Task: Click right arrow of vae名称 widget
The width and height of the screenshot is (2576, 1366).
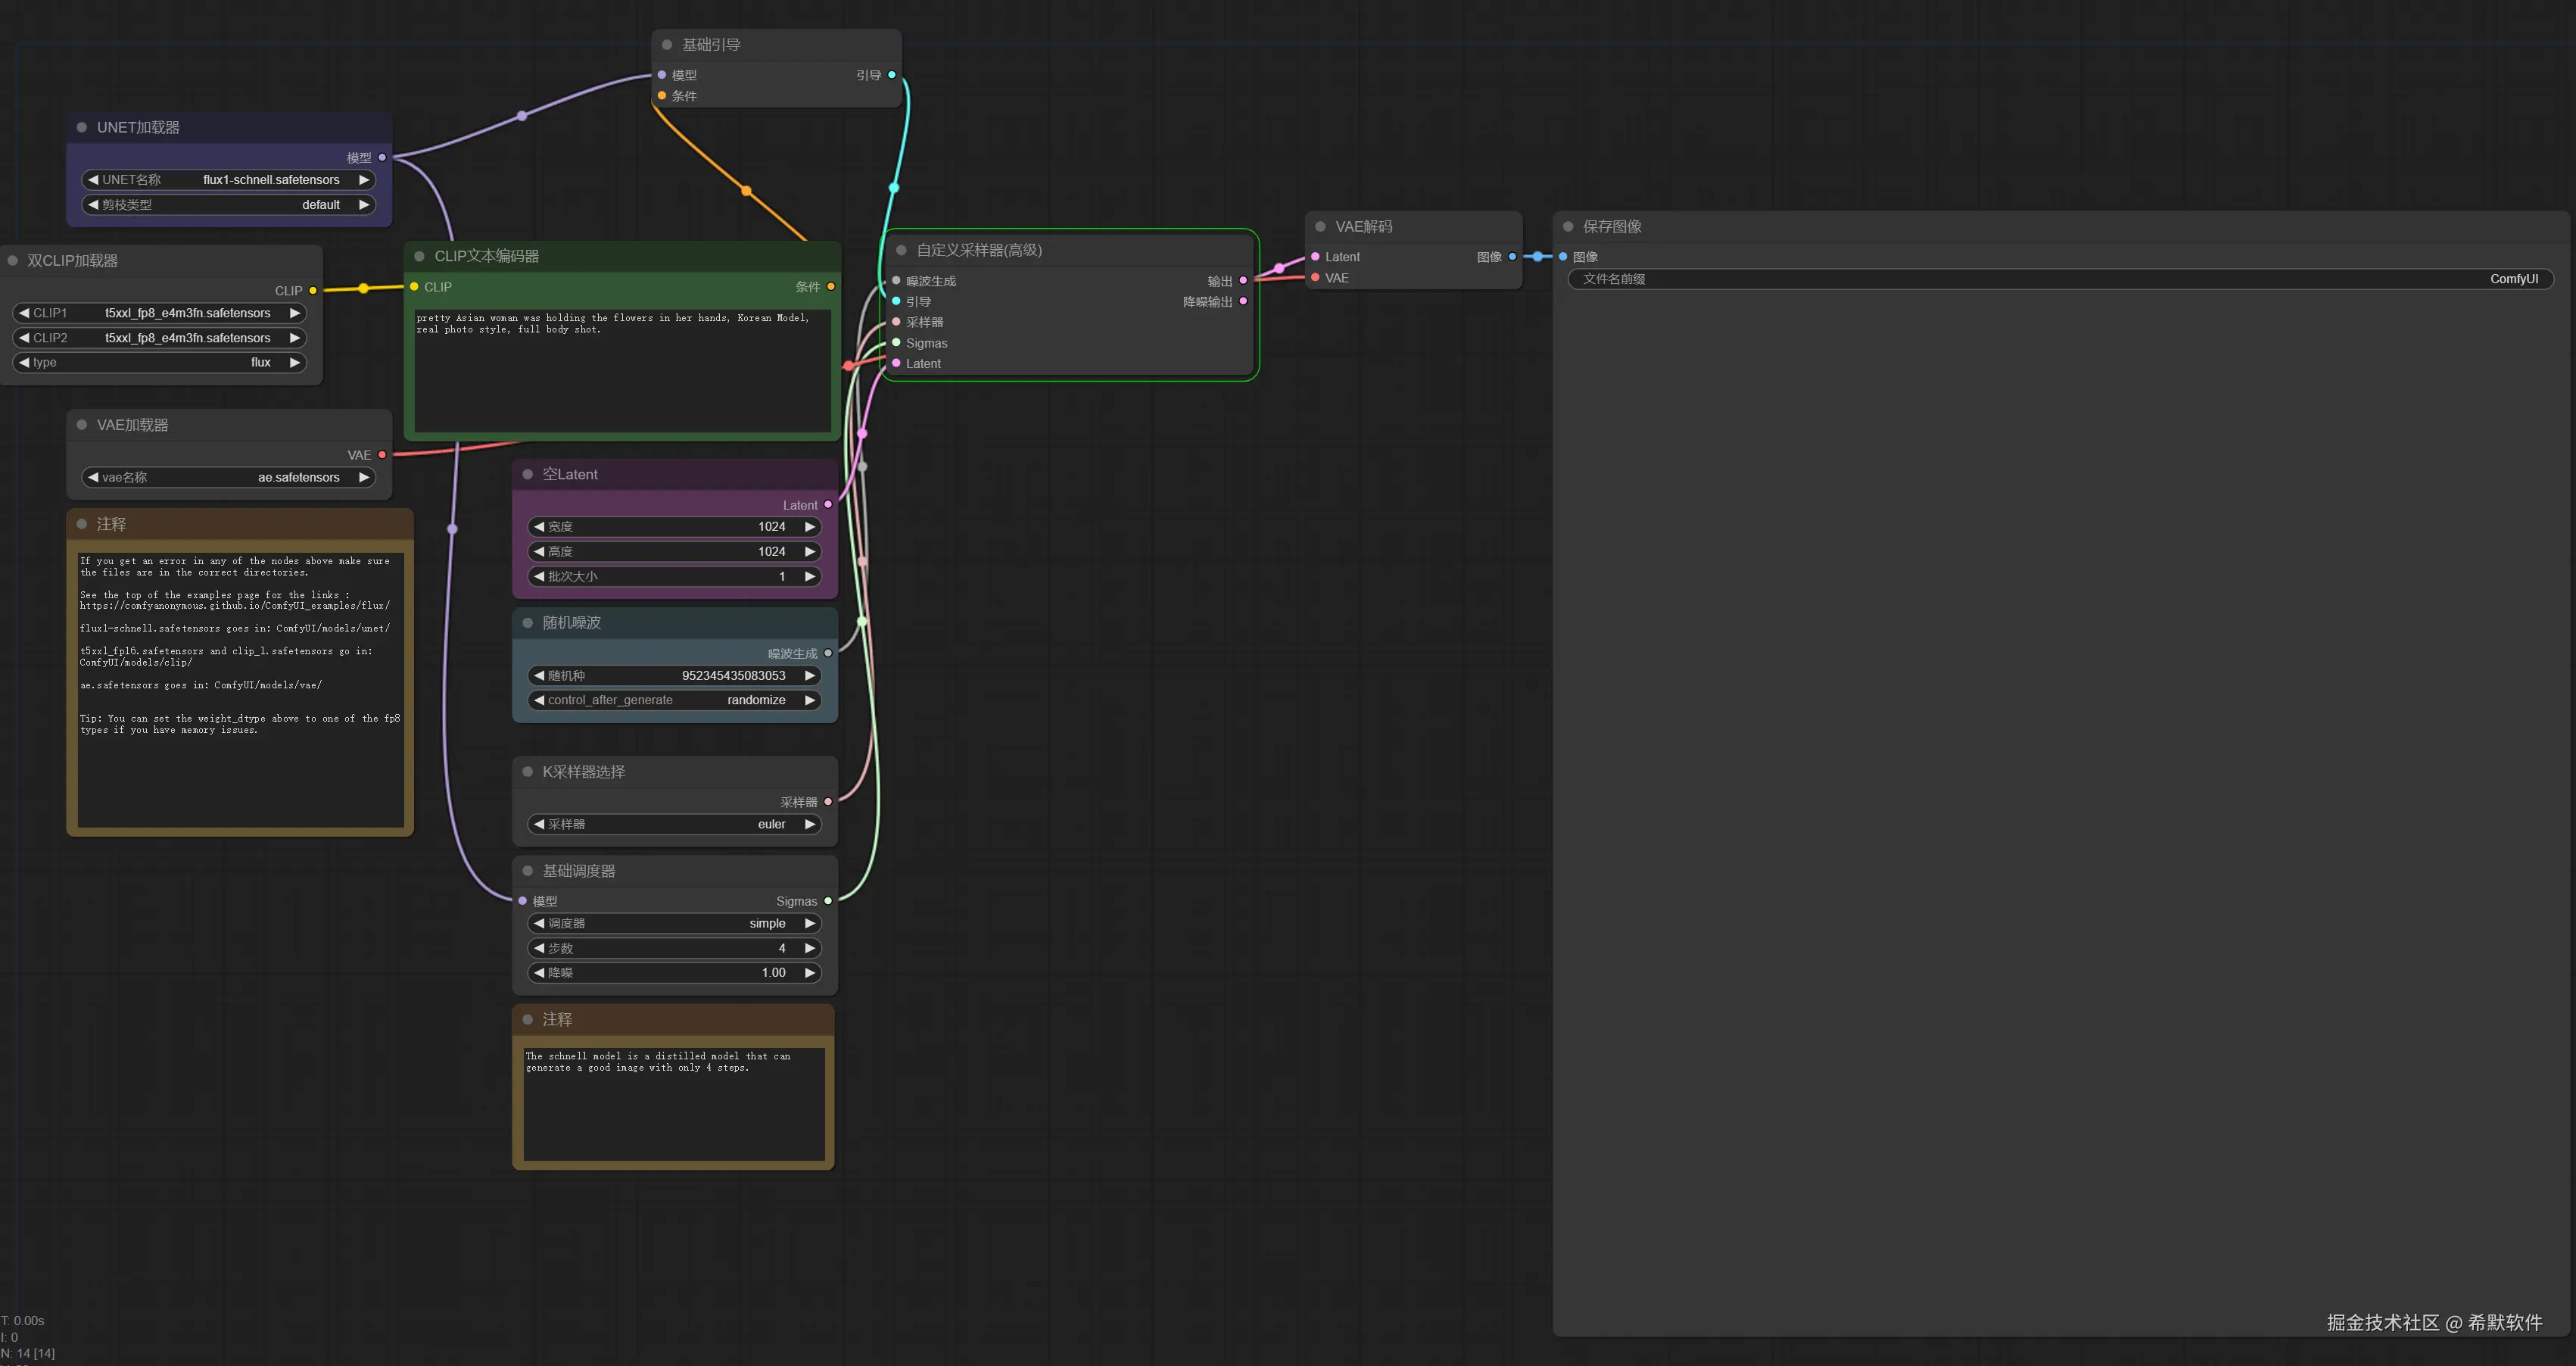Action: click(x=364, y=477)
